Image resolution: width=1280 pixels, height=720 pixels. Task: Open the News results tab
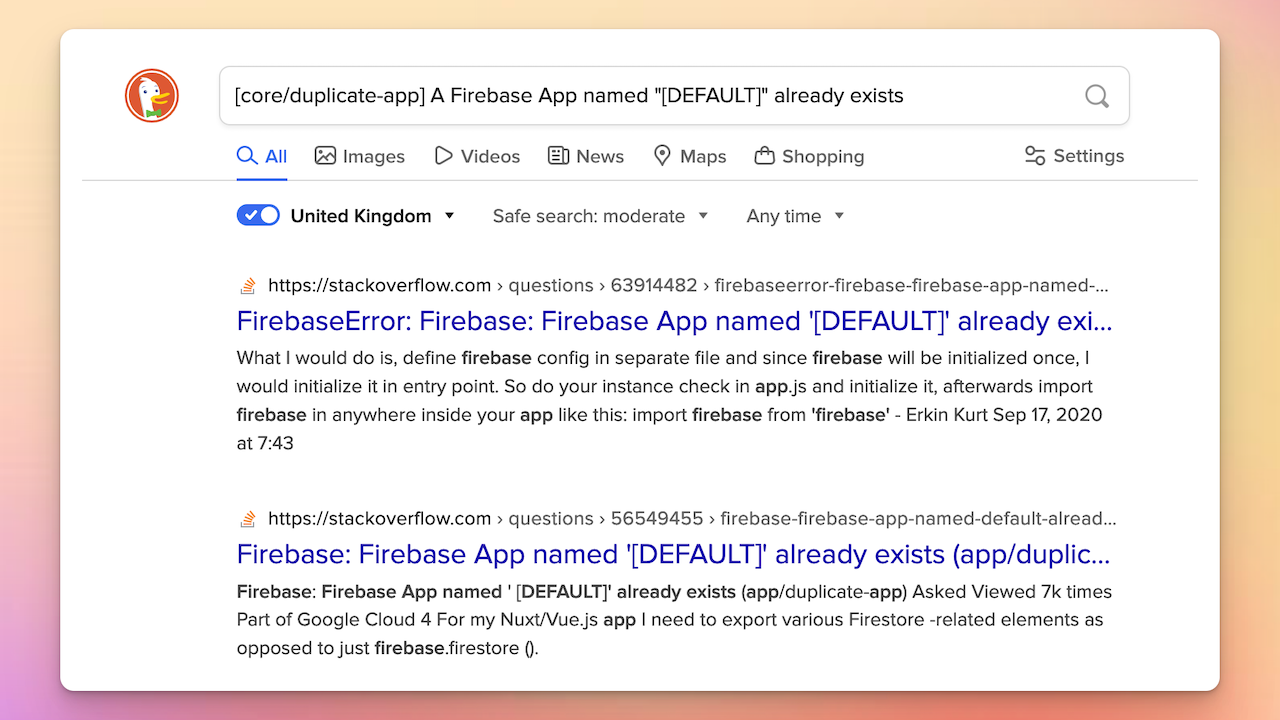click(x=586, y=156)
